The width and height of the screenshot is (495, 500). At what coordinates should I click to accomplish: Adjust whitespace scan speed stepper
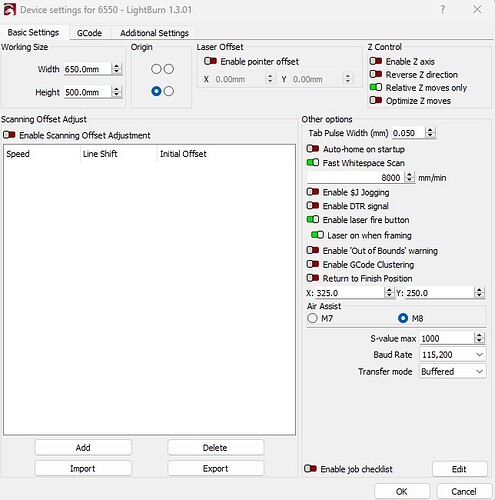(x=410, y=177)
